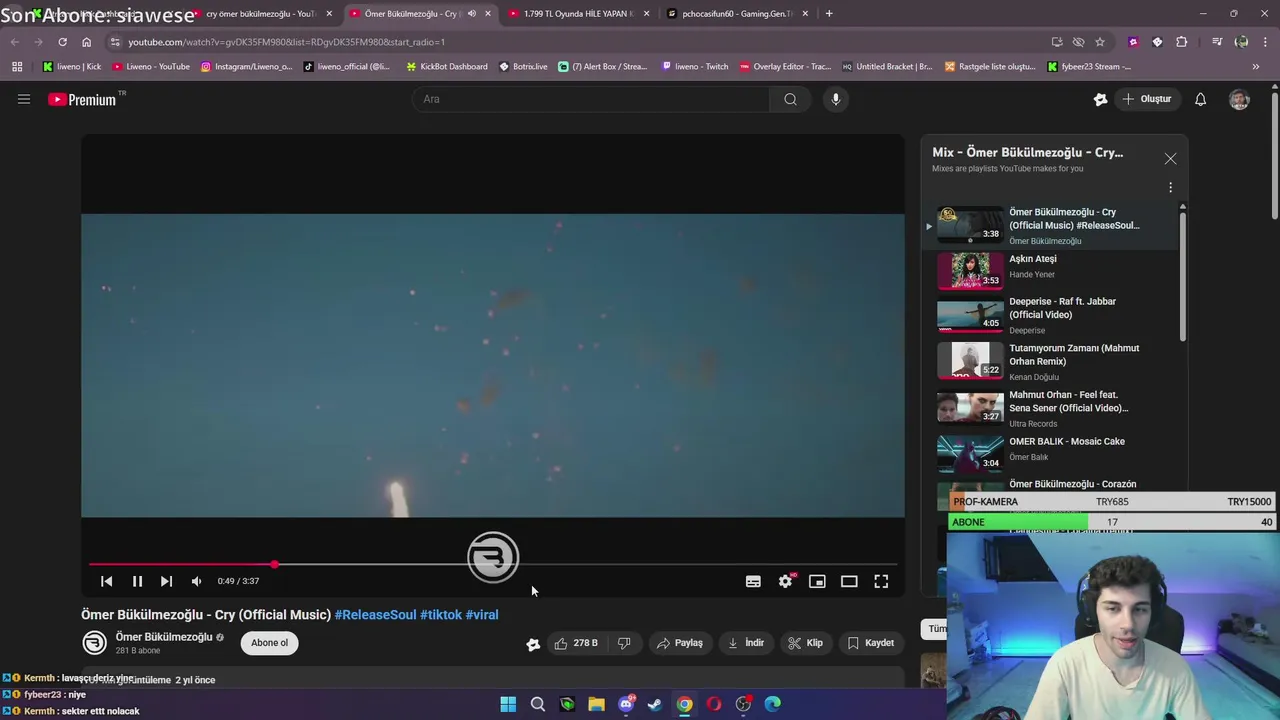Save the video with Kaydet
Image resolution: width=1280 pixels, height=720 pixels.
[870, 643]
